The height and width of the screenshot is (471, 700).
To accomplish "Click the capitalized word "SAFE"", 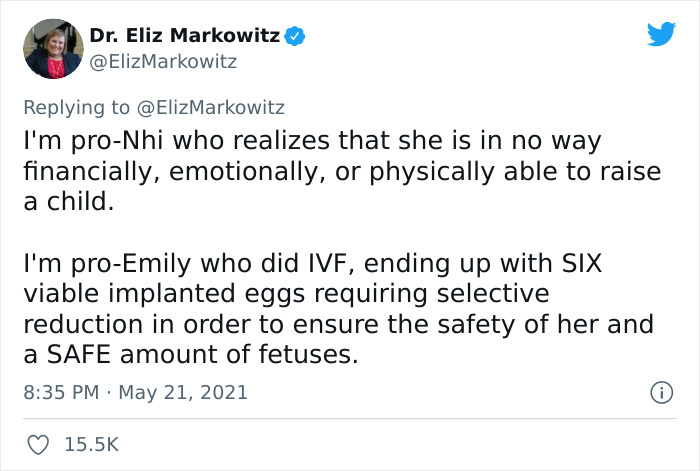I will (96, 354).
